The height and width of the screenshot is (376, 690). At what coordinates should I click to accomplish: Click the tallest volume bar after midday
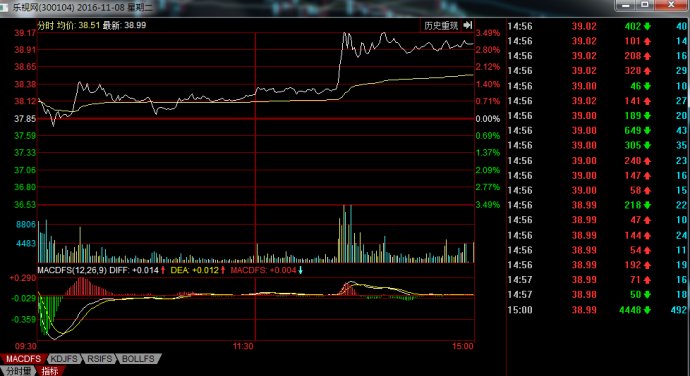[x=344, y=234]
